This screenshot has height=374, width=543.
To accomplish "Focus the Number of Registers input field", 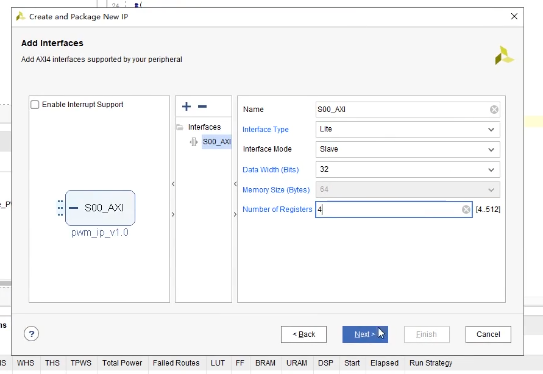I will pos(394,210).
